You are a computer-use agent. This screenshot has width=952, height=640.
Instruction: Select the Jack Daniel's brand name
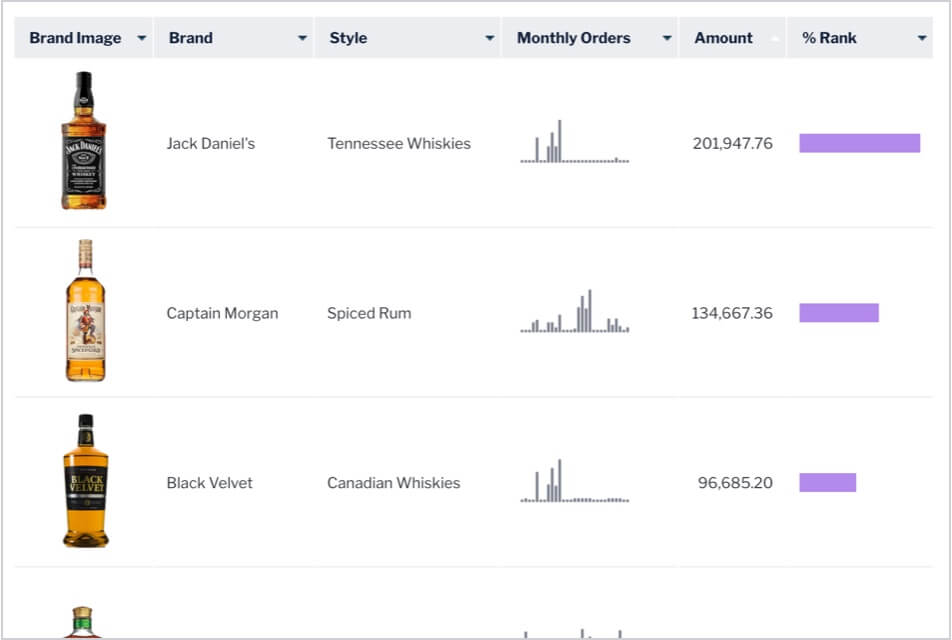tap(210, 143)
